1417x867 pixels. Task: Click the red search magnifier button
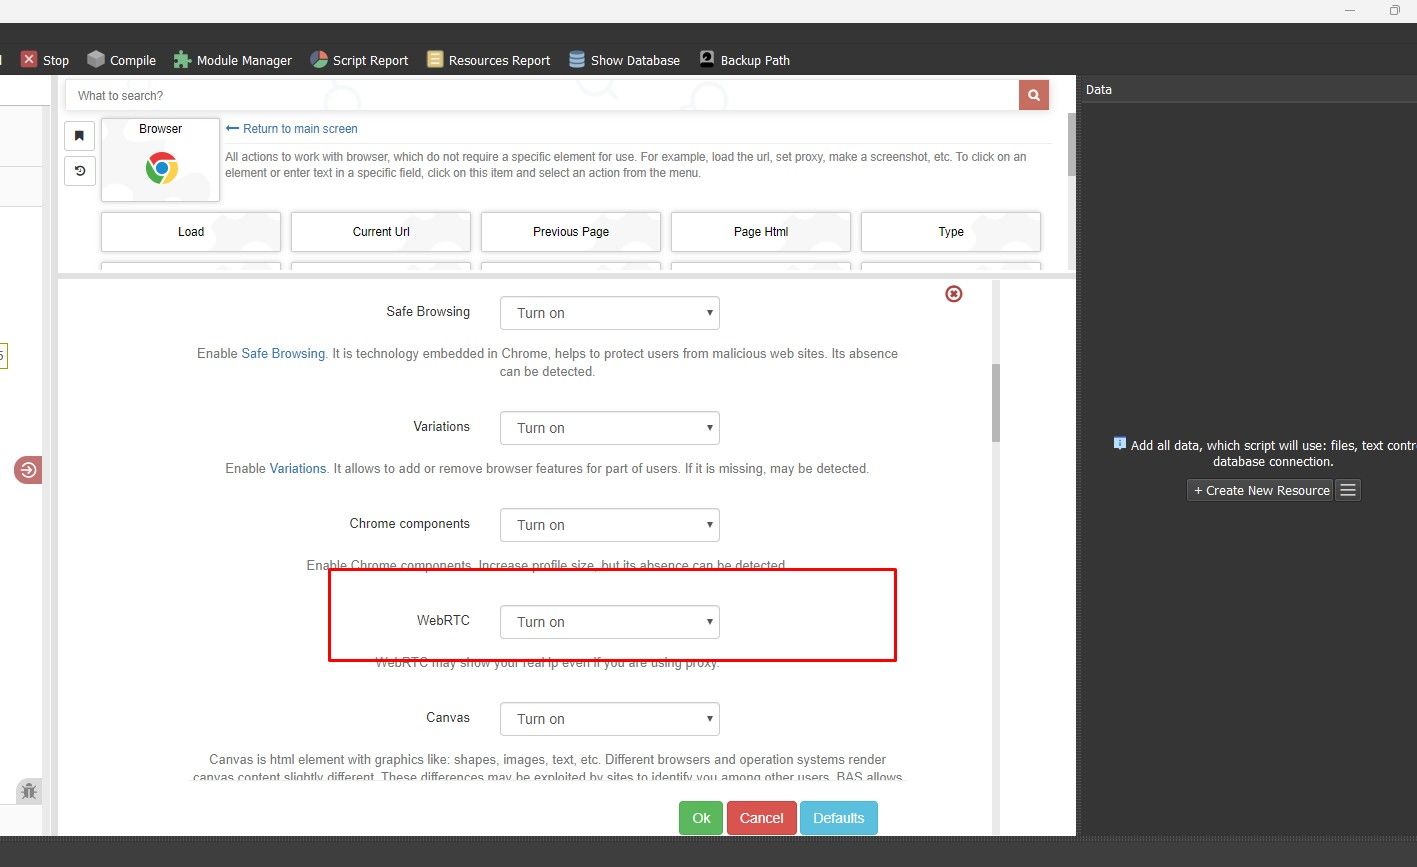tap(1033, 95)
